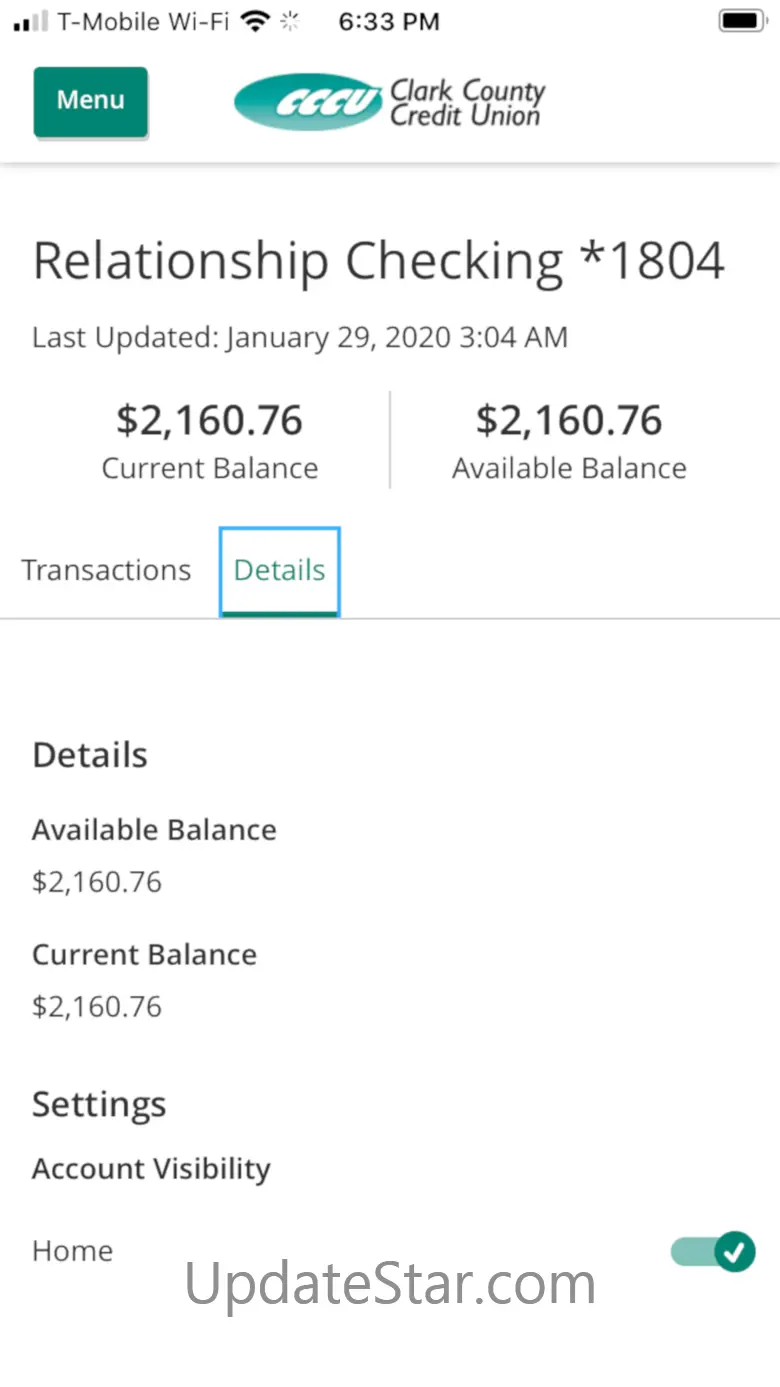Tap the battery icon in status bar

742,22
